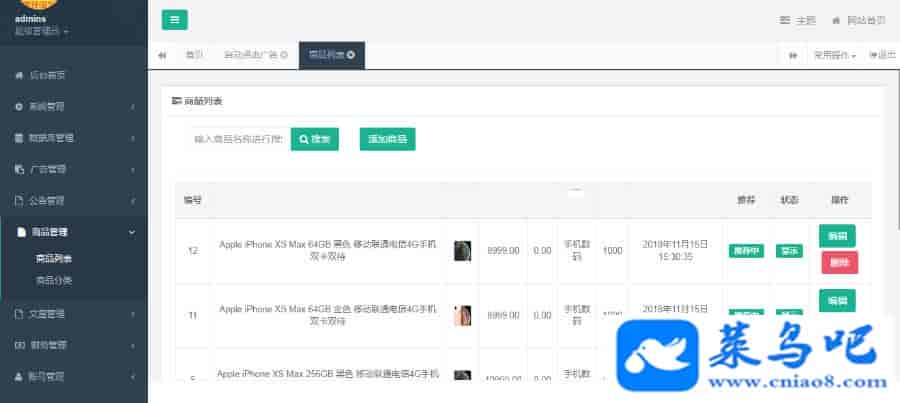Toggle the sidebar with the green hamburger button
The image size is (900, 403).
click(174, 20)
